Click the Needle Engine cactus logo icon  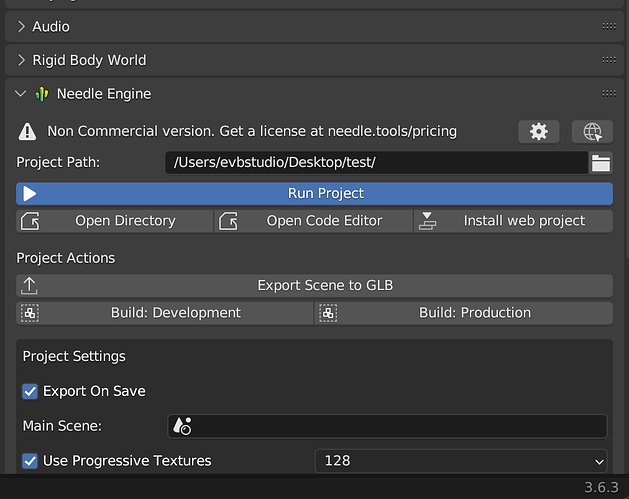point(41,94)
